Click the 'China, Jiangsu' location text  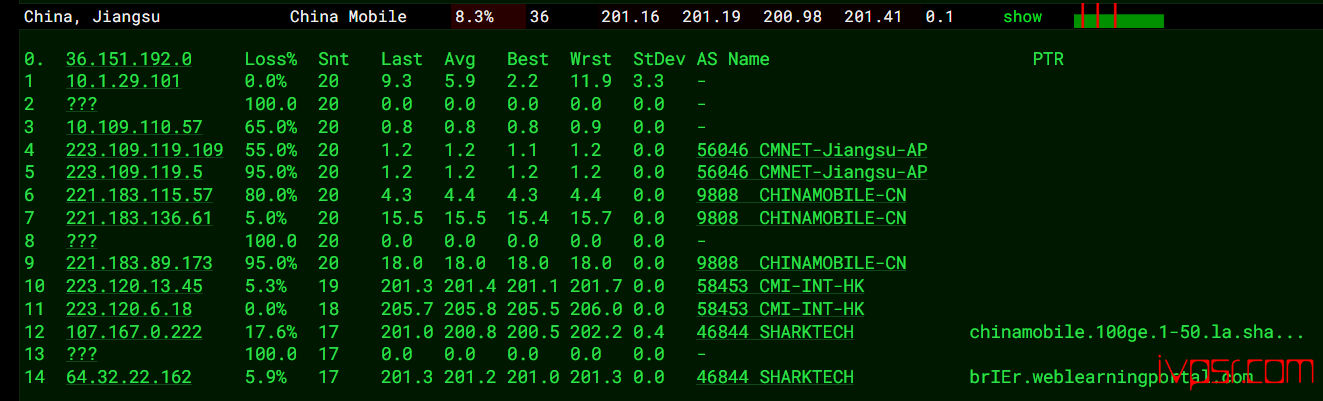(x=92, y=17)
